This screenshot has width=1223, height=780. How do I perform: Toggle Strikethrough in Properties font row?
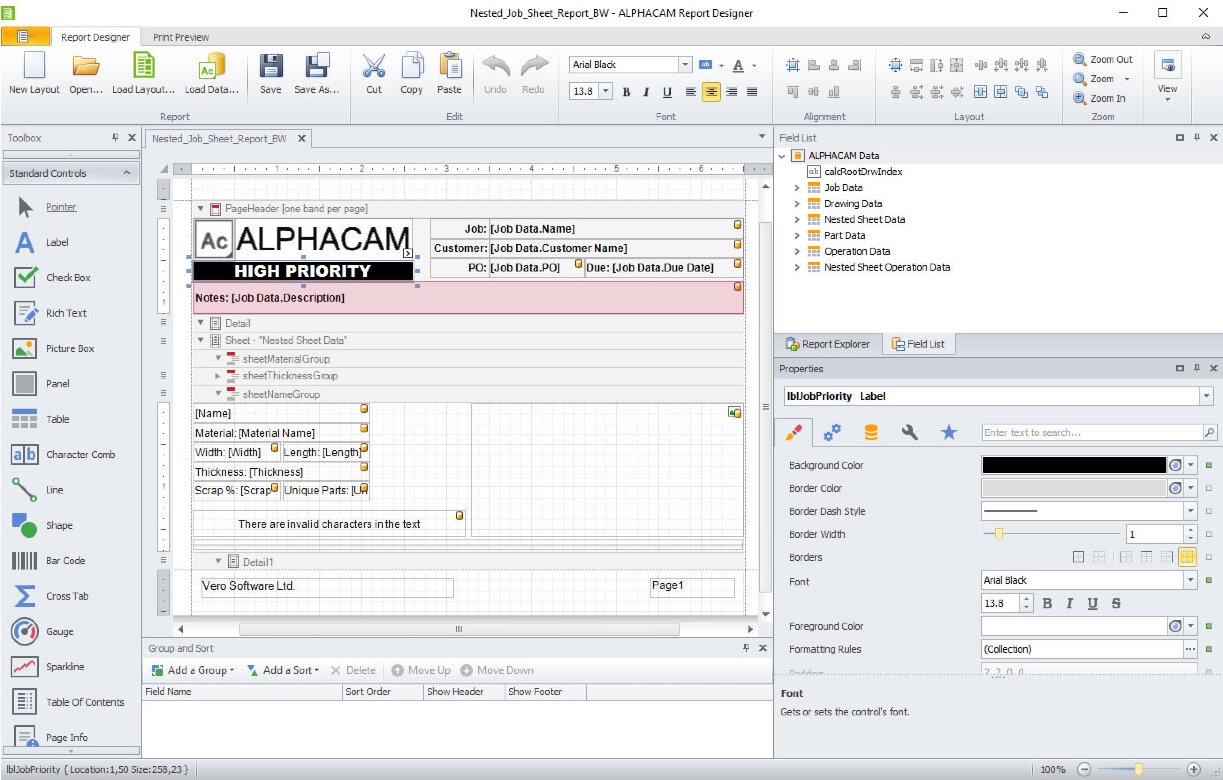click(1116, 603)
